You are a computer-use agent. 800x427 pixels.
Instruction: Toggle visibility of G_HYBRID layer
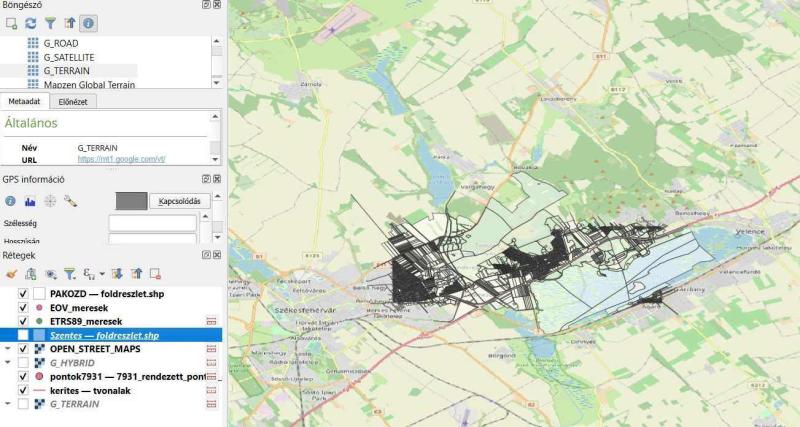pos(23,363)
